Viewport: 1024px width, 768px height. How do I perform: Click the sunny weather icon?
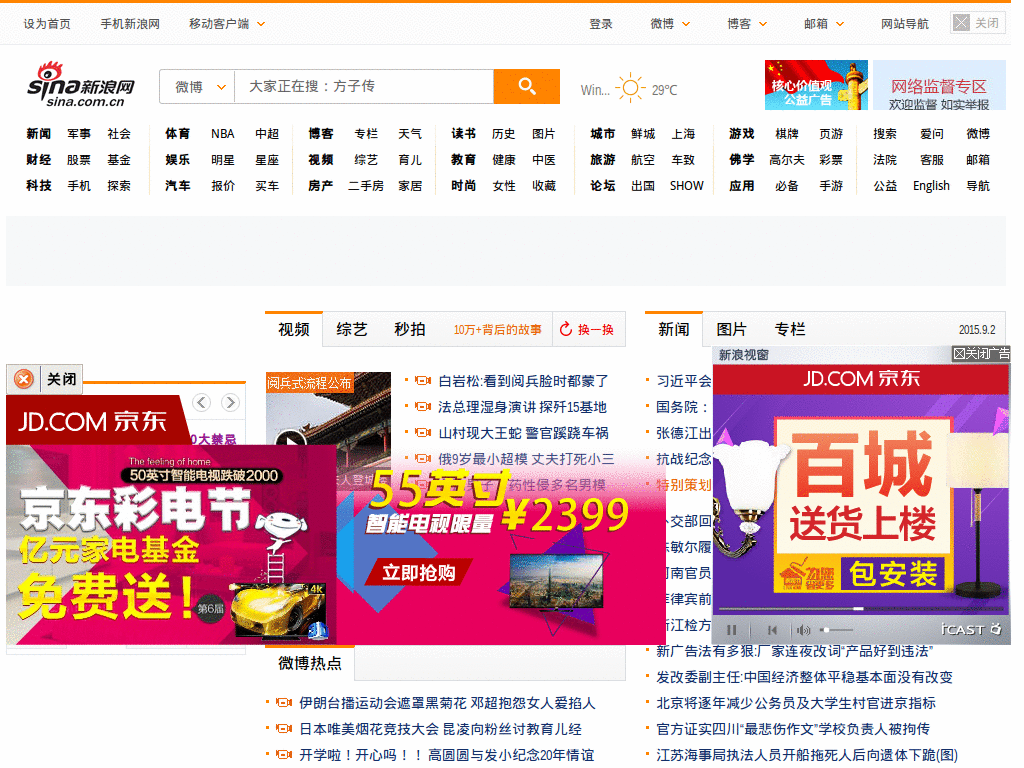[x=630, y=88]
